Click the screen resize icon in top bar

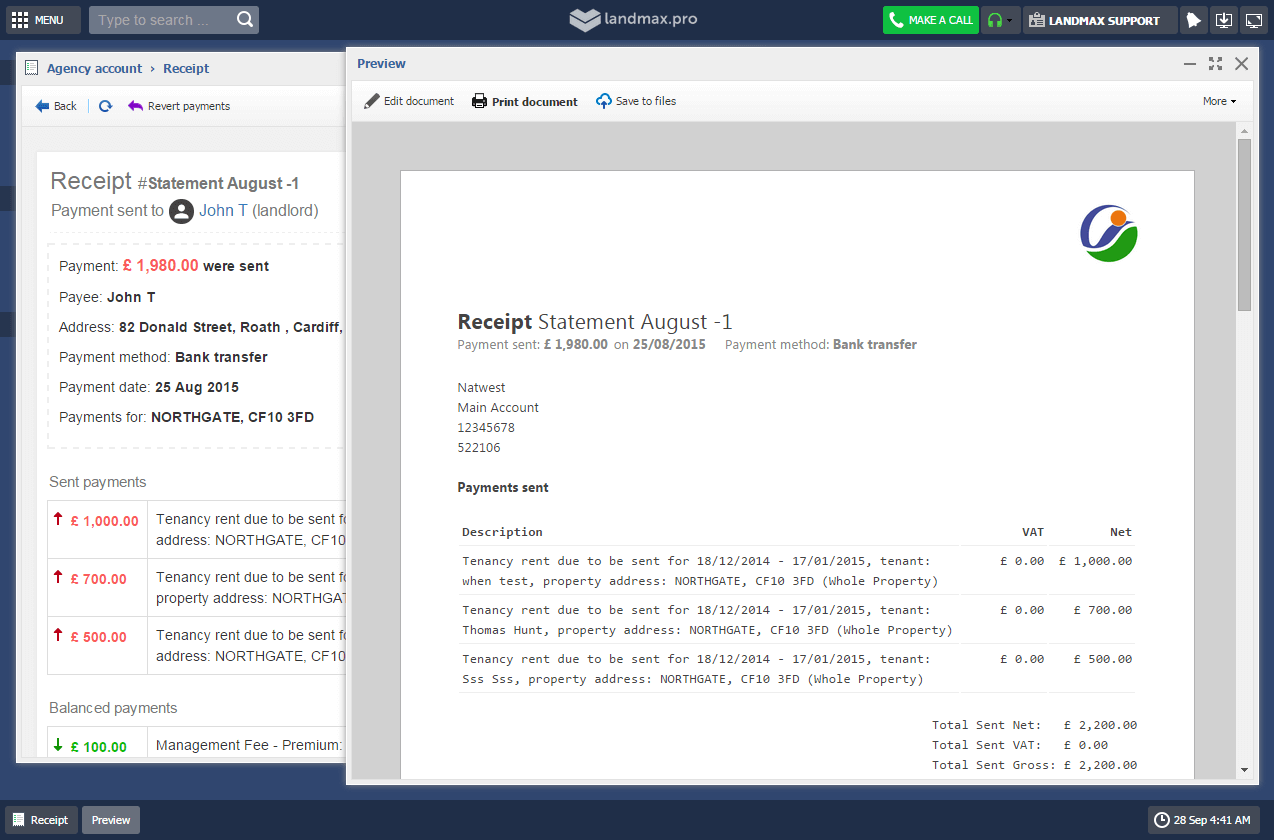click(1254, 20)
